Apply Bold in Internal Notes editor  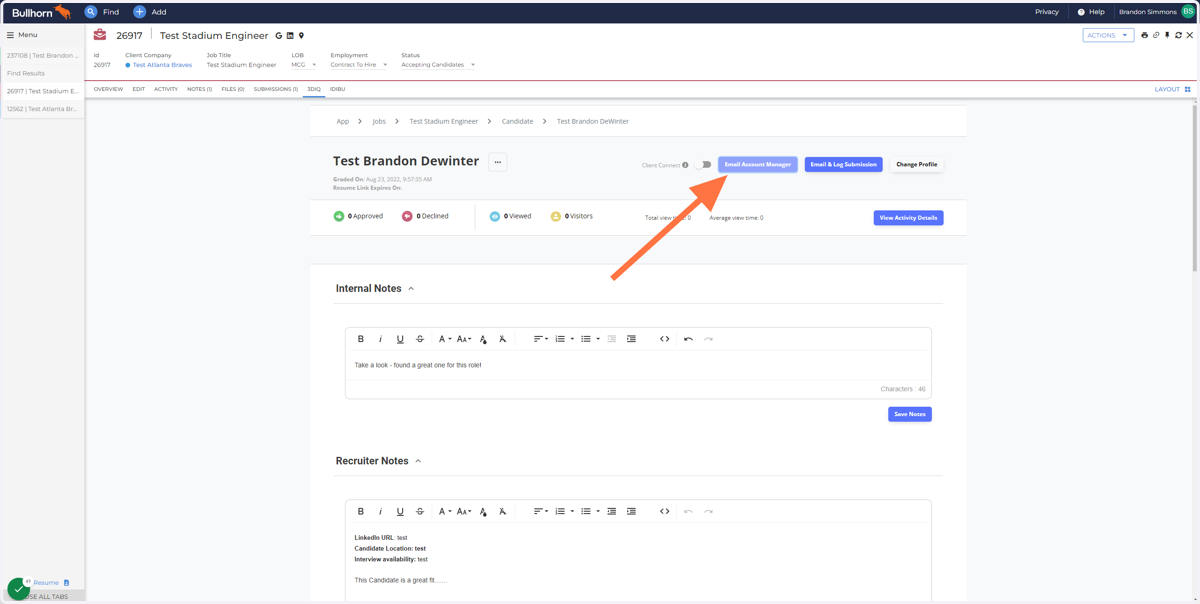[361, 339]
